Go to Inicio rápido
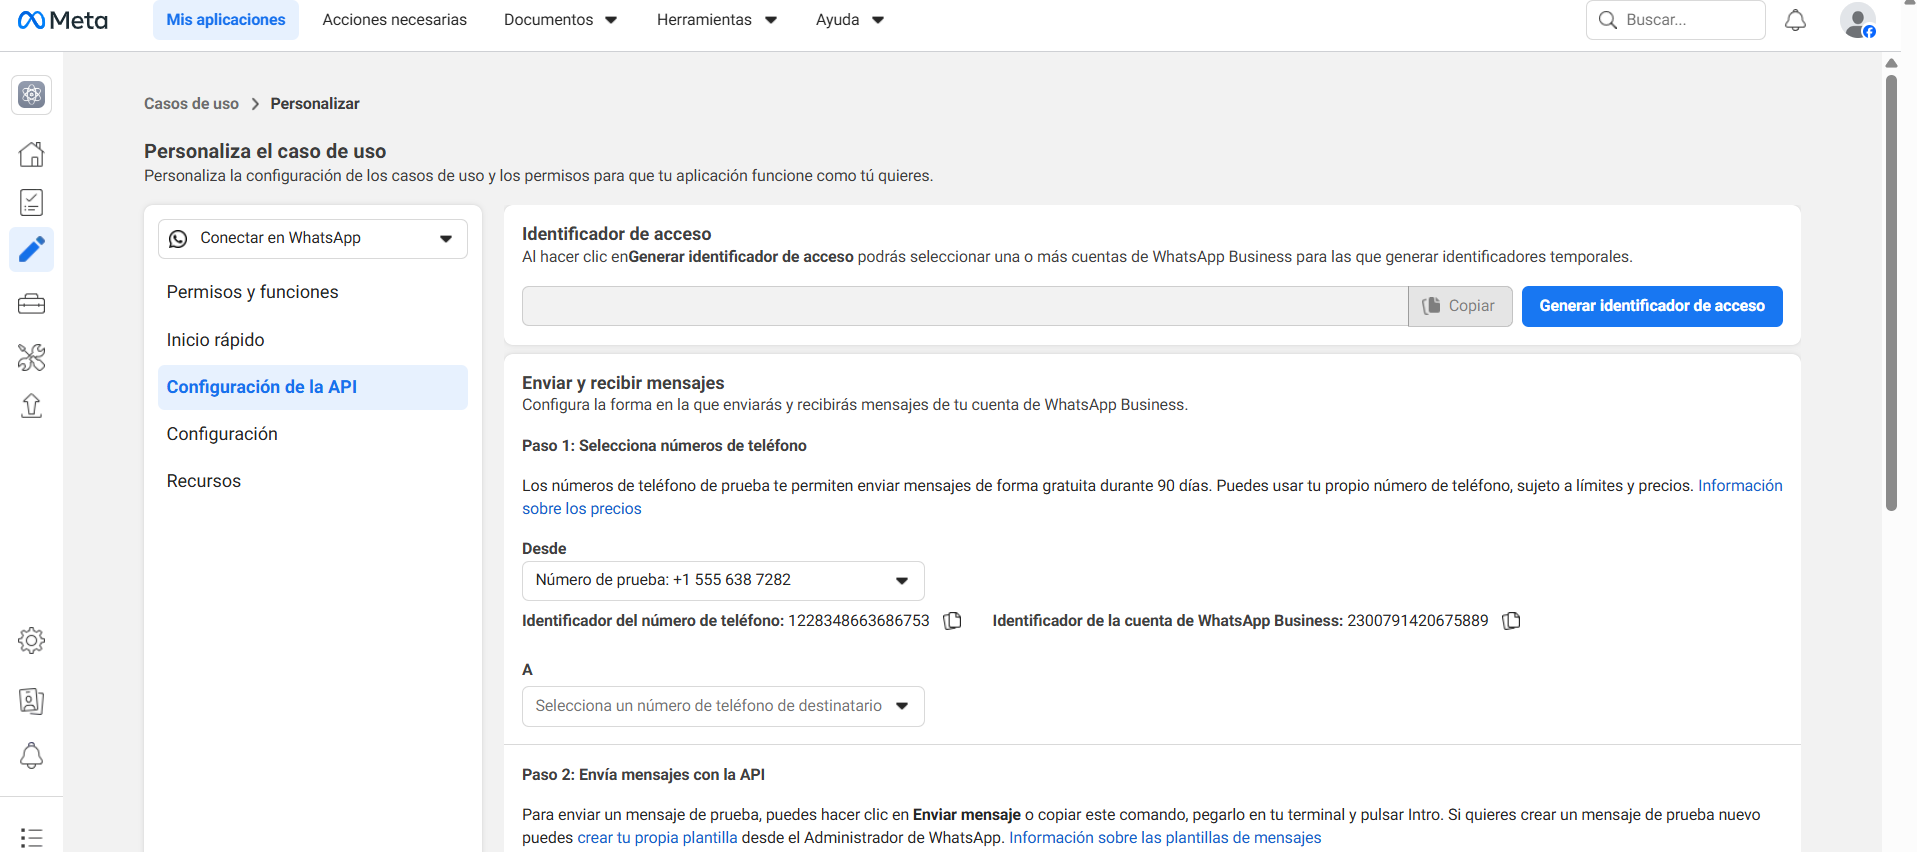The height and width of the screenshot is (852, 1917). click(313, 340)
